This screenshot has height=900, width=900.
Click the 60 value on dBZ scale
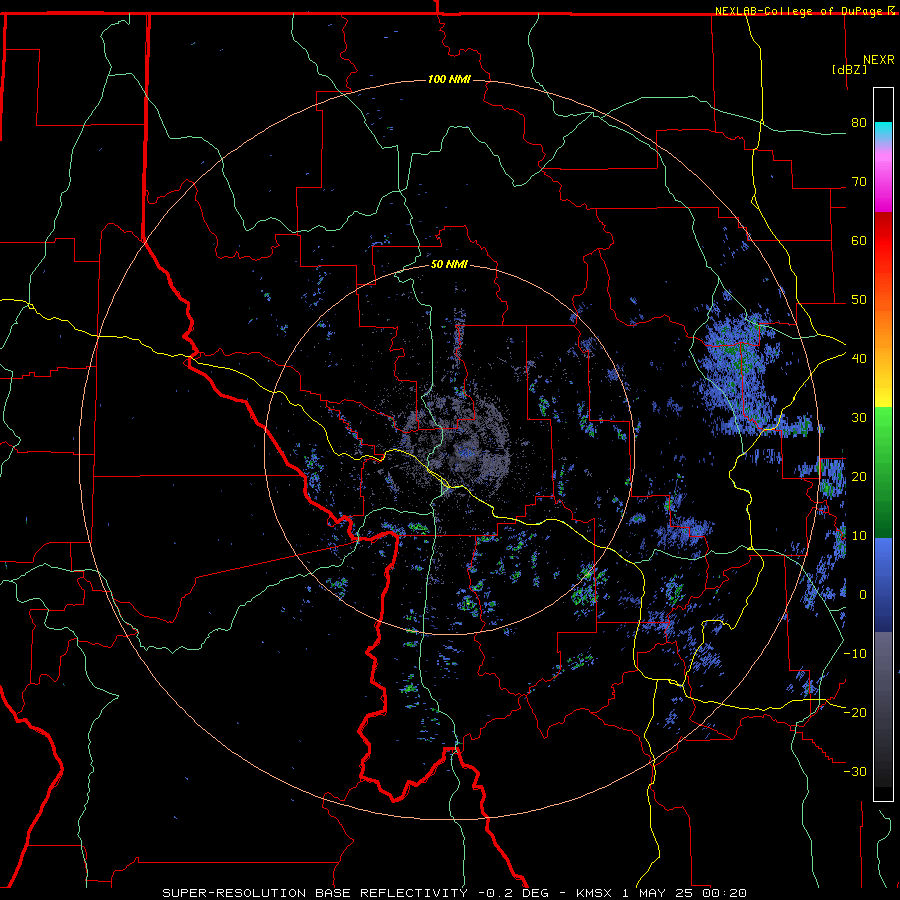click(x=859, y=240)
